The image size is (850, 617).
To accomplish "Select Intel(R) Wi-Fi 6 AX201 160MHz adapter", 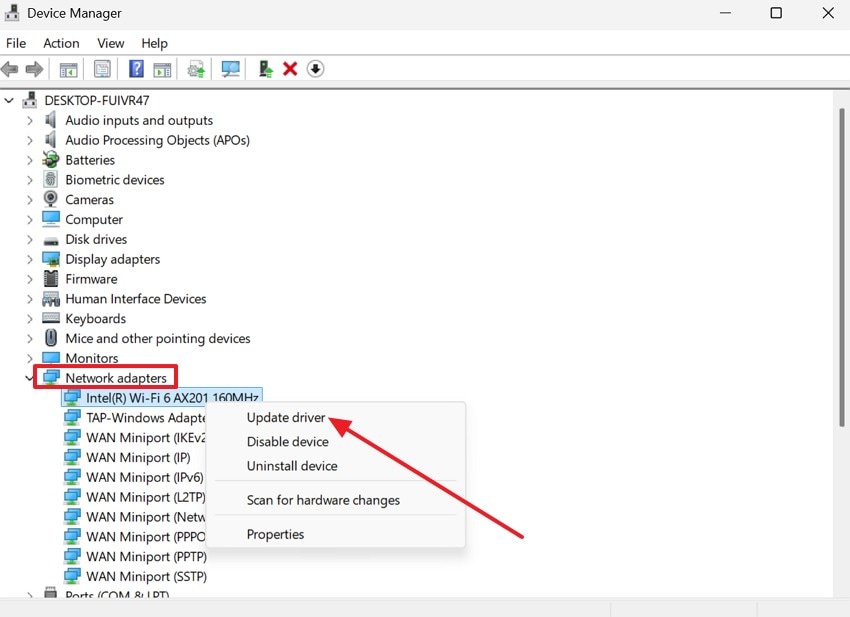I will (x=162, y=397).
